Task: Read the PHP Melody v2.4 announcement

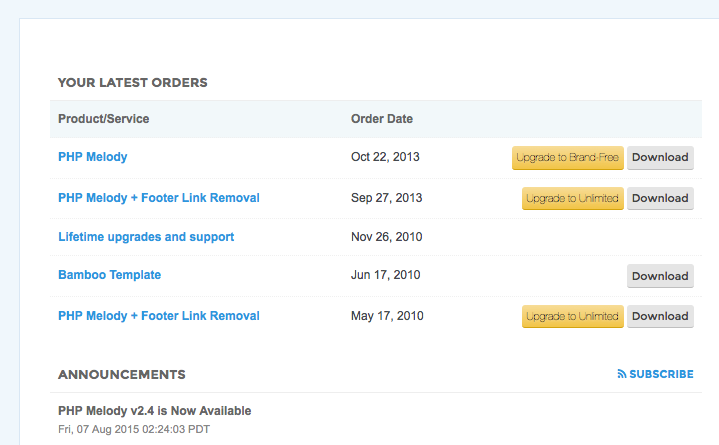Action: point(154,411)
